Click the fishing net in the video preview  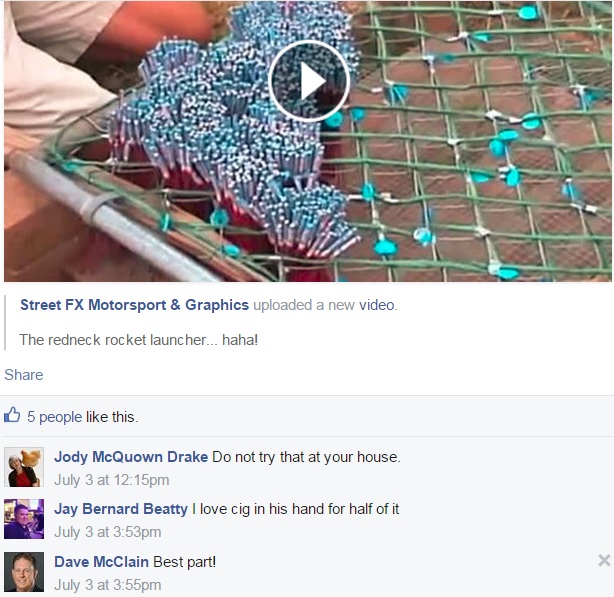coord(470,157)
